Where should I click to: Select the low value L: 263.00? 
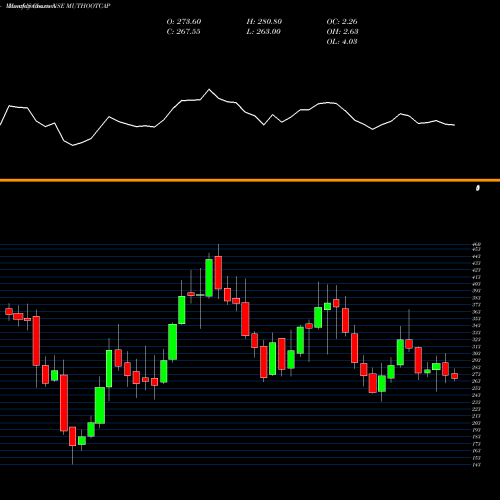[x=263, y=32]
